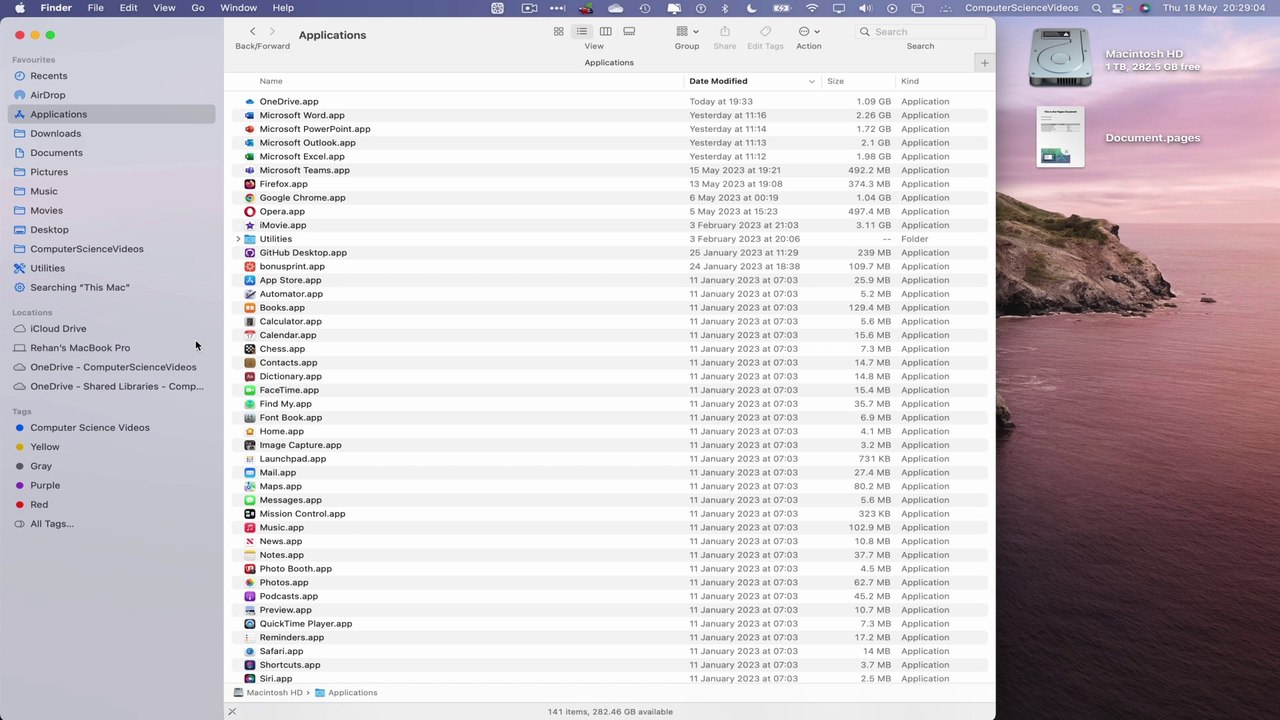Open the Help menu
The image size is (1280, 720).
point(283,8)
